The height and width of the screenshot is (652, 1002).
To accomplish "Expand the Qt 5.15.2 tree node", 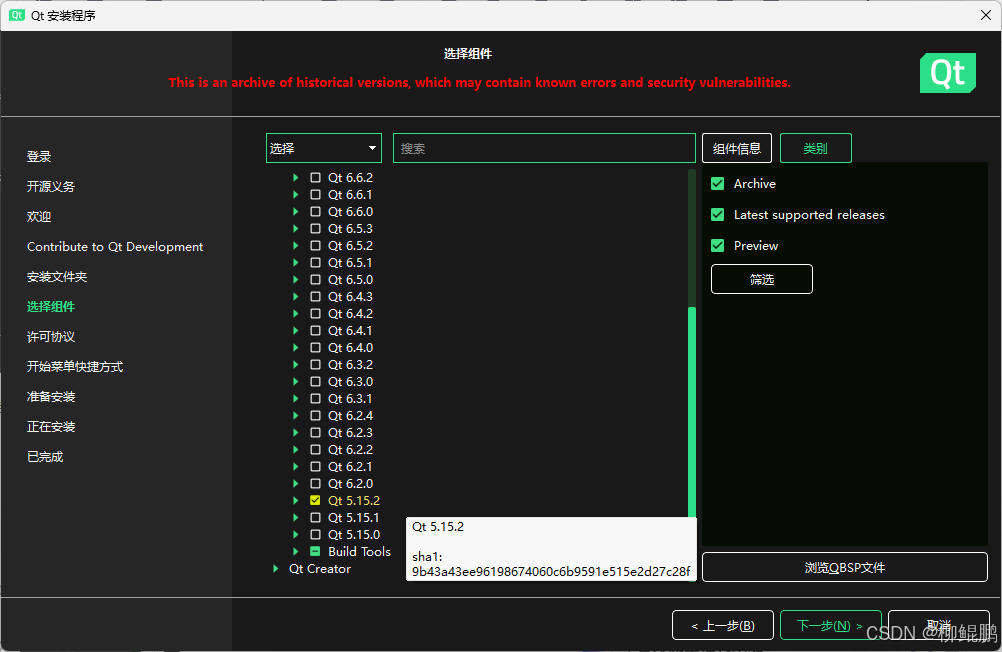I will [295, 501].
